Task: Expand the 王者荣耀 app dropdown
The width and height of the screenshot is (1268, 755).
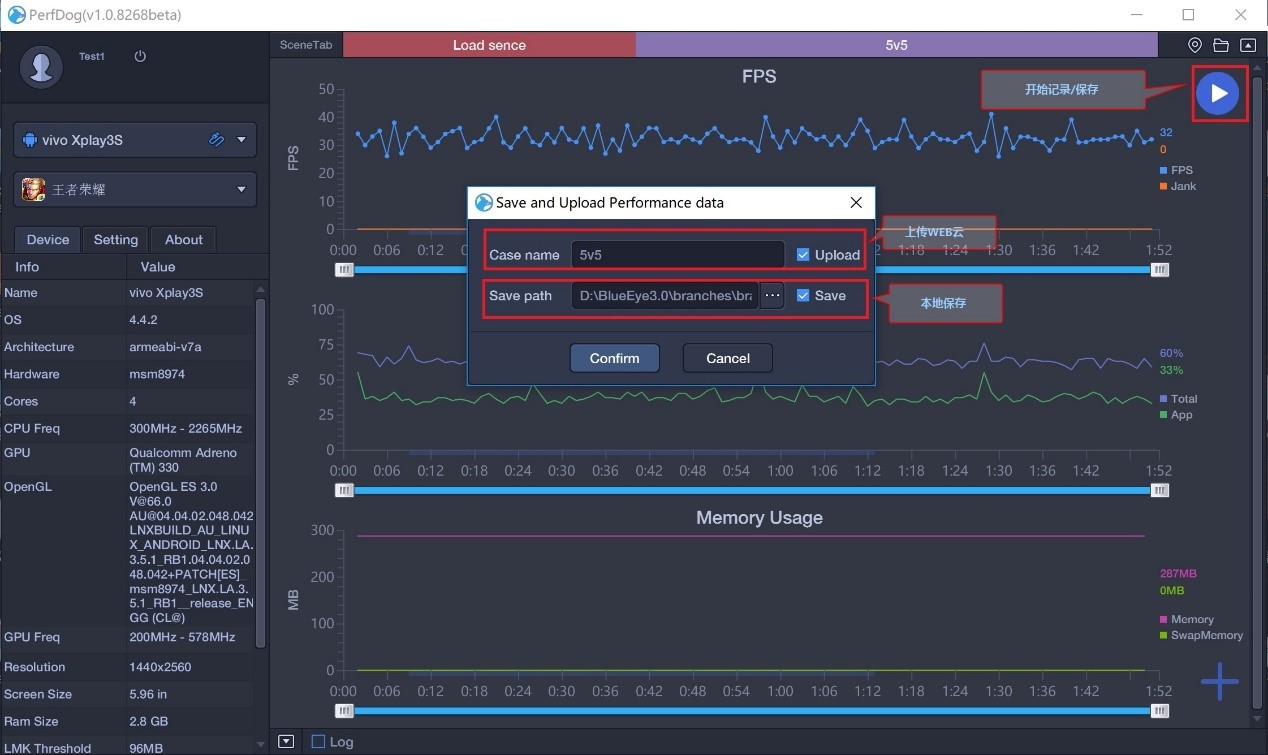Action: 240,189
